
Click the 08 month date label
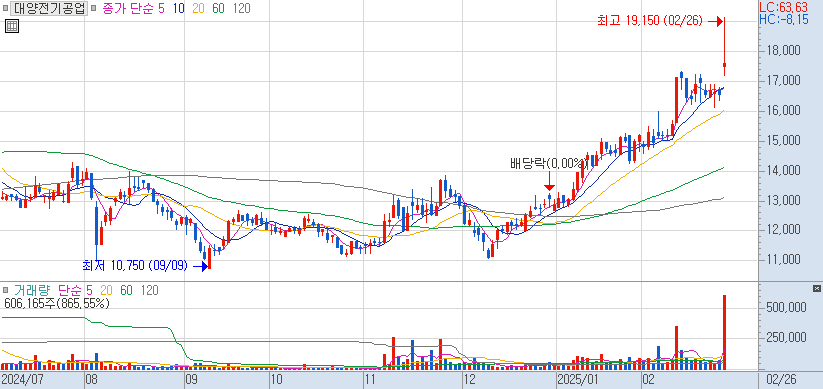click(92, 379)
